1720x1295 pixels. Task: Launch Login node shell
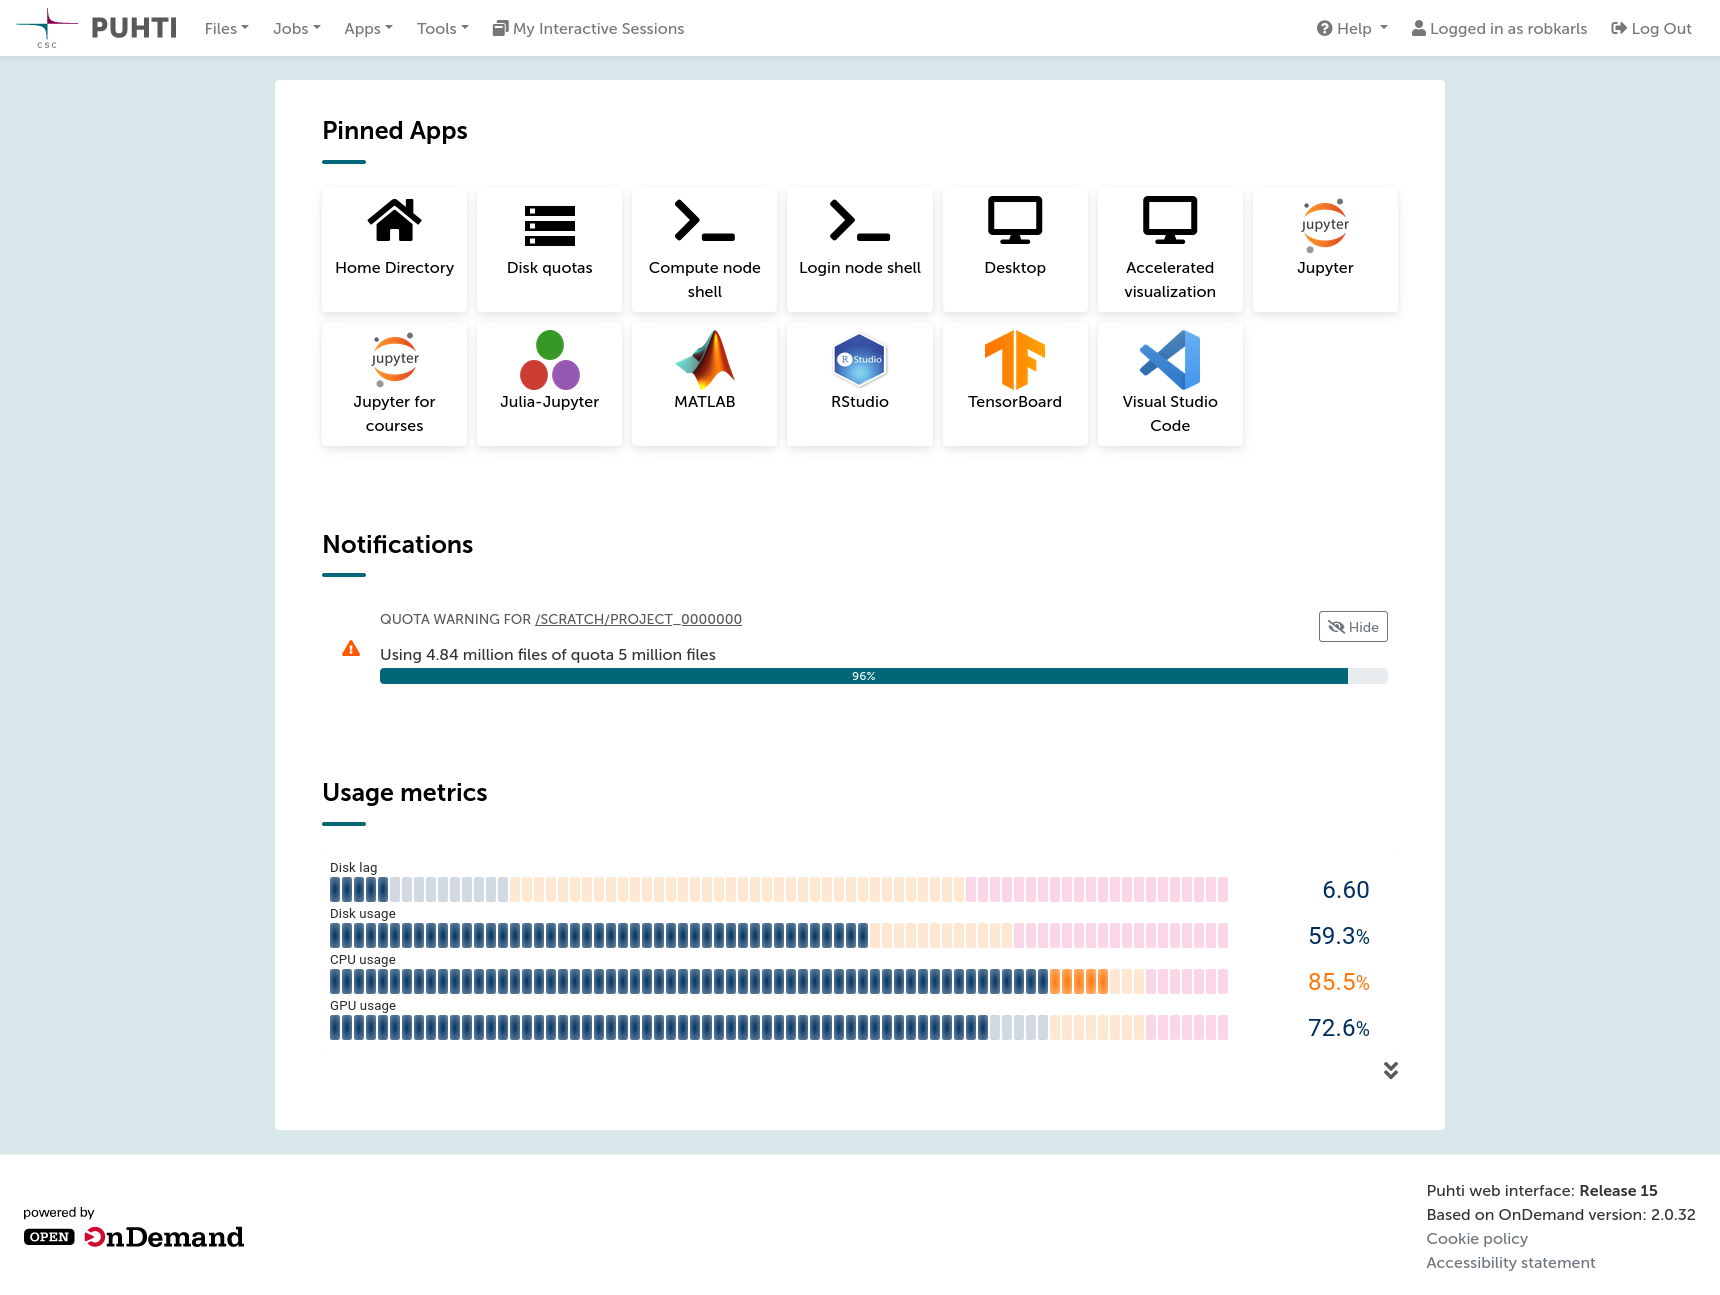click(x=860, y=250)
